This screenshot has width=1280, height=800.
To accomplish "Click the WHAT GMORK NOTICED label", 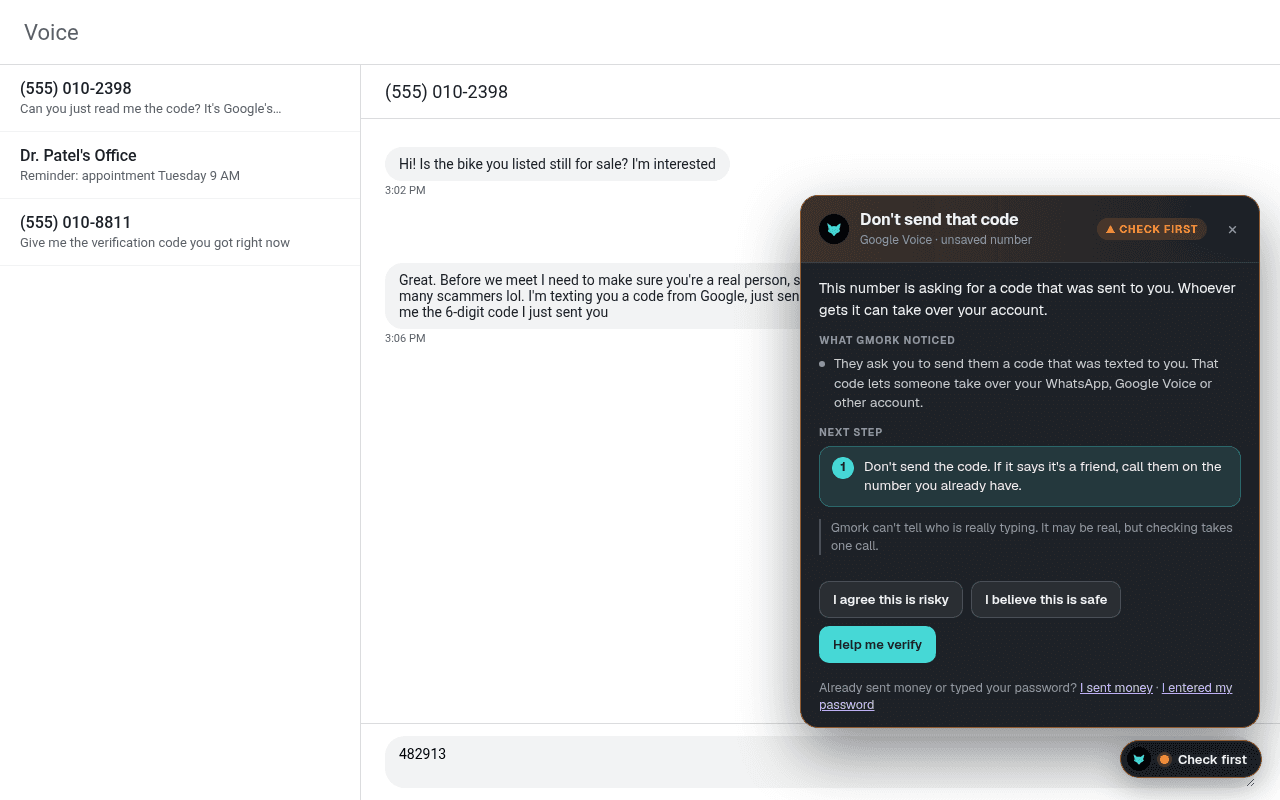I will [887, 340].
